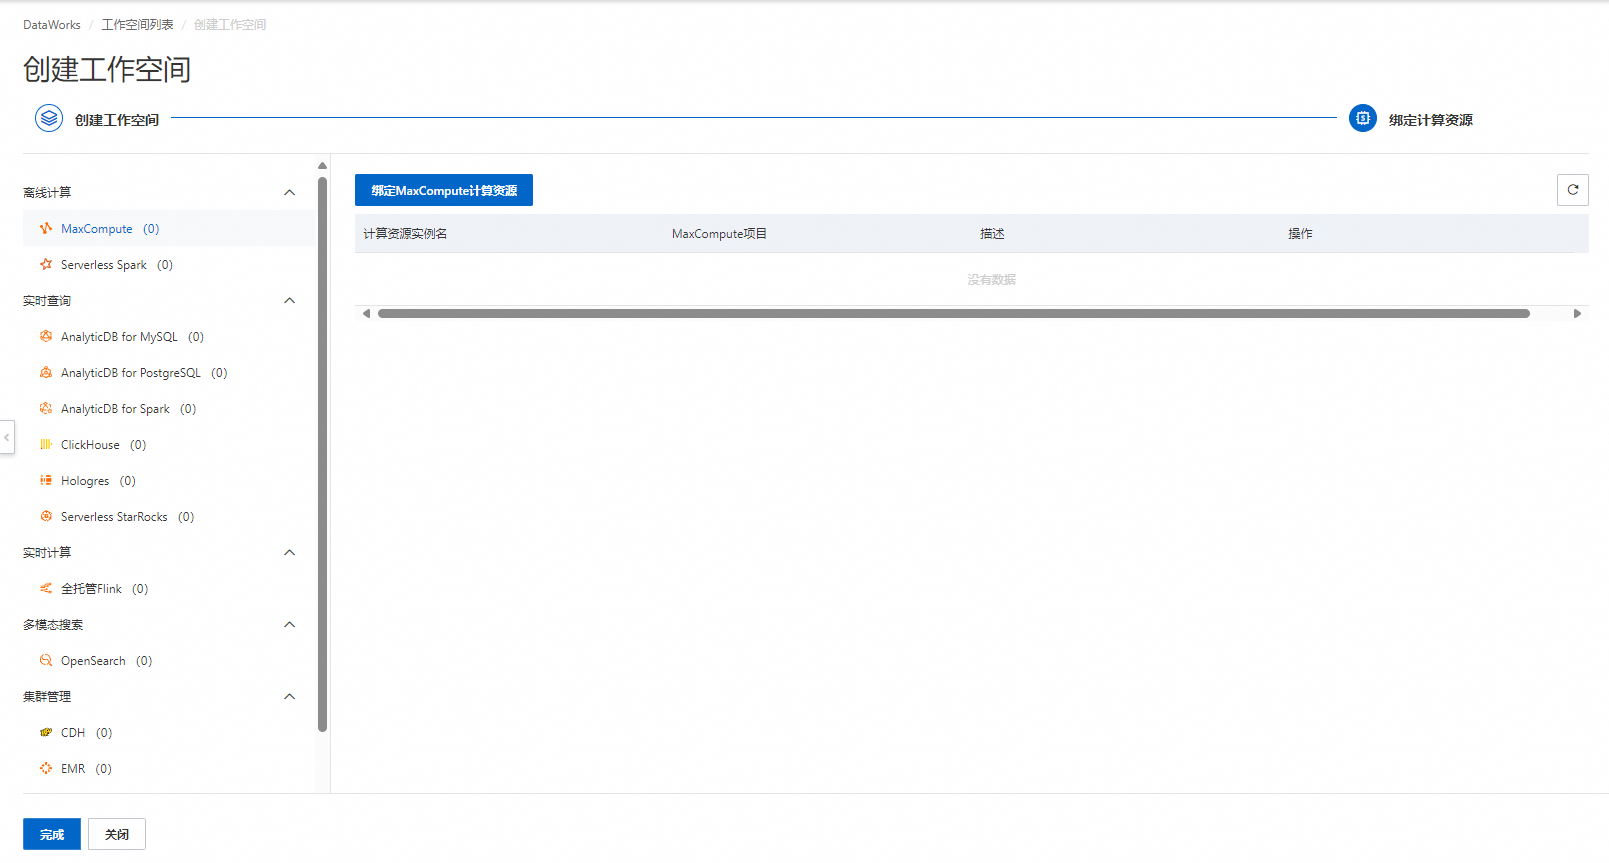Click the 完成 button
Screen dimensions: 1609x863
(x=52, y=834)
